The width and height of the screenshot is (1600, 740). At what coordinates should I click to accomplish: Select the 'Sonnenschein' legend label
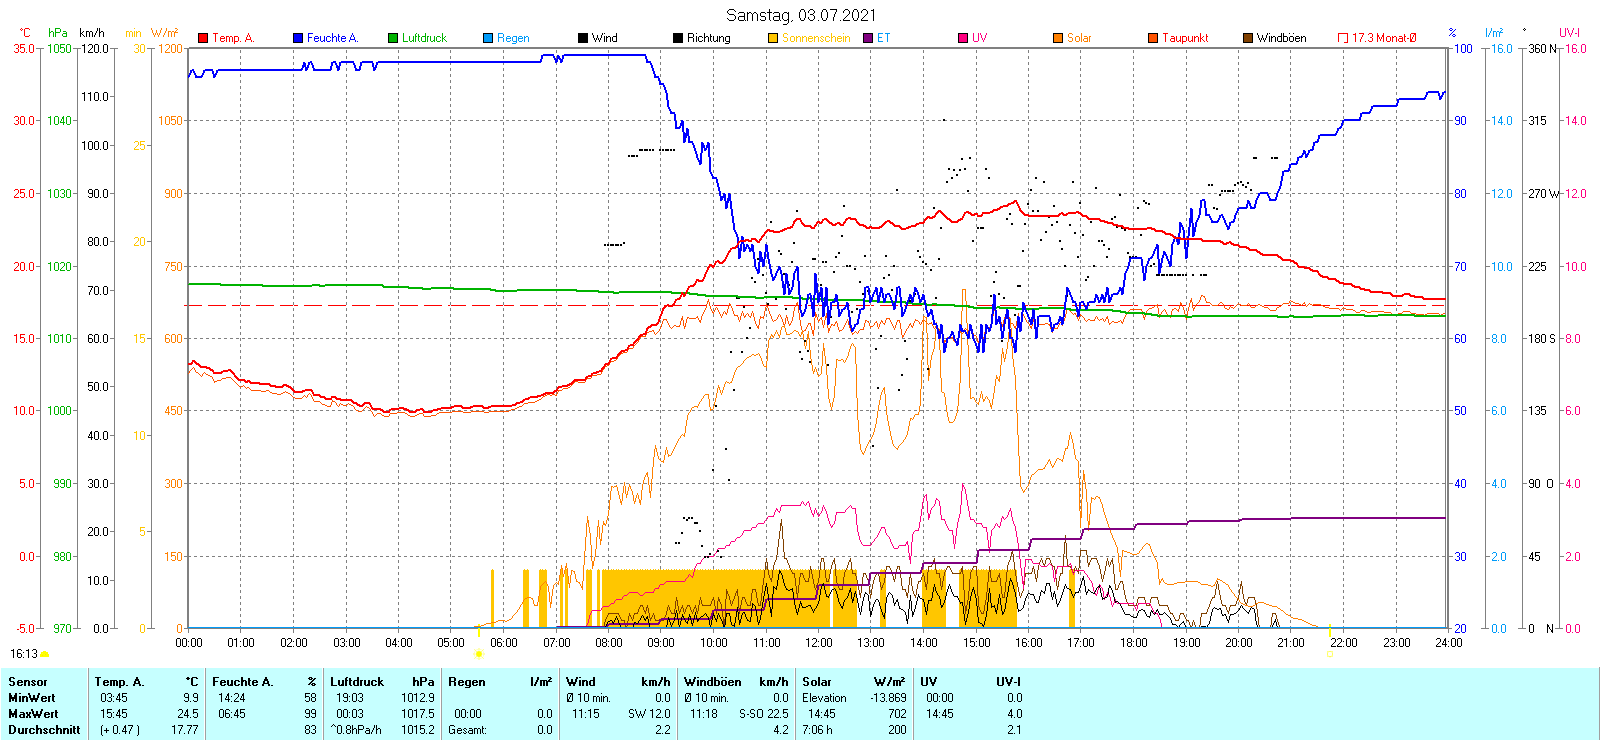click(816, 38)
